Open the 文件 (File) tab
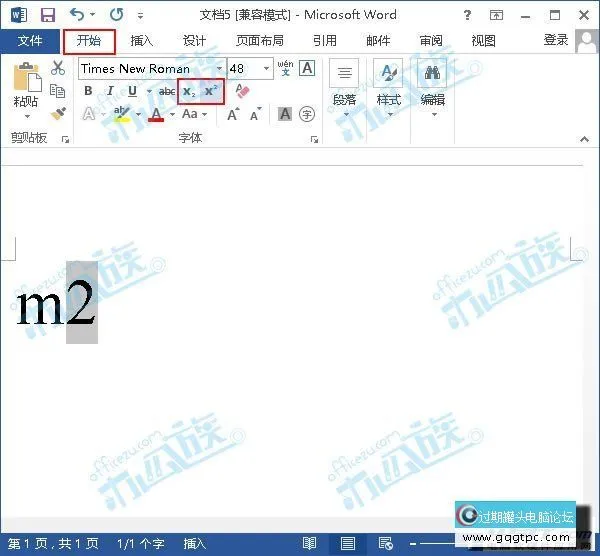This screenshot has width=600, height=556. click(x=30, y=41)
